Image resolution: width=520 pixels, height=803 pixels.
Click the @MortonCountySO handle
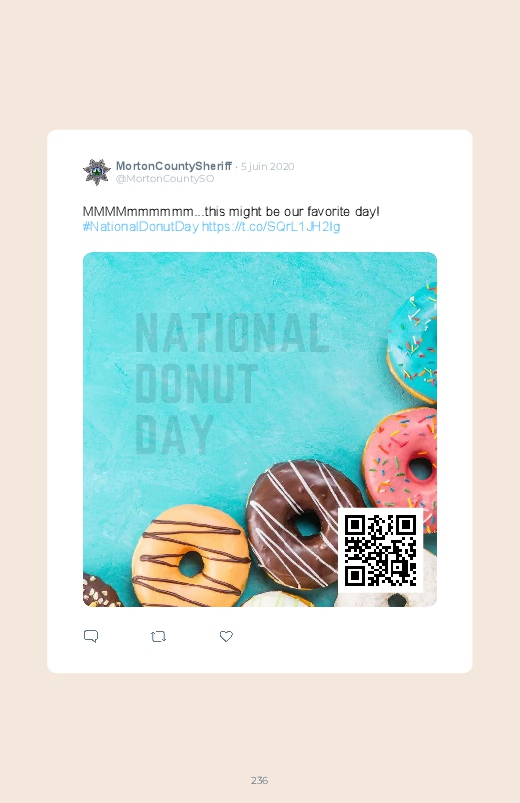pos(165,179)
